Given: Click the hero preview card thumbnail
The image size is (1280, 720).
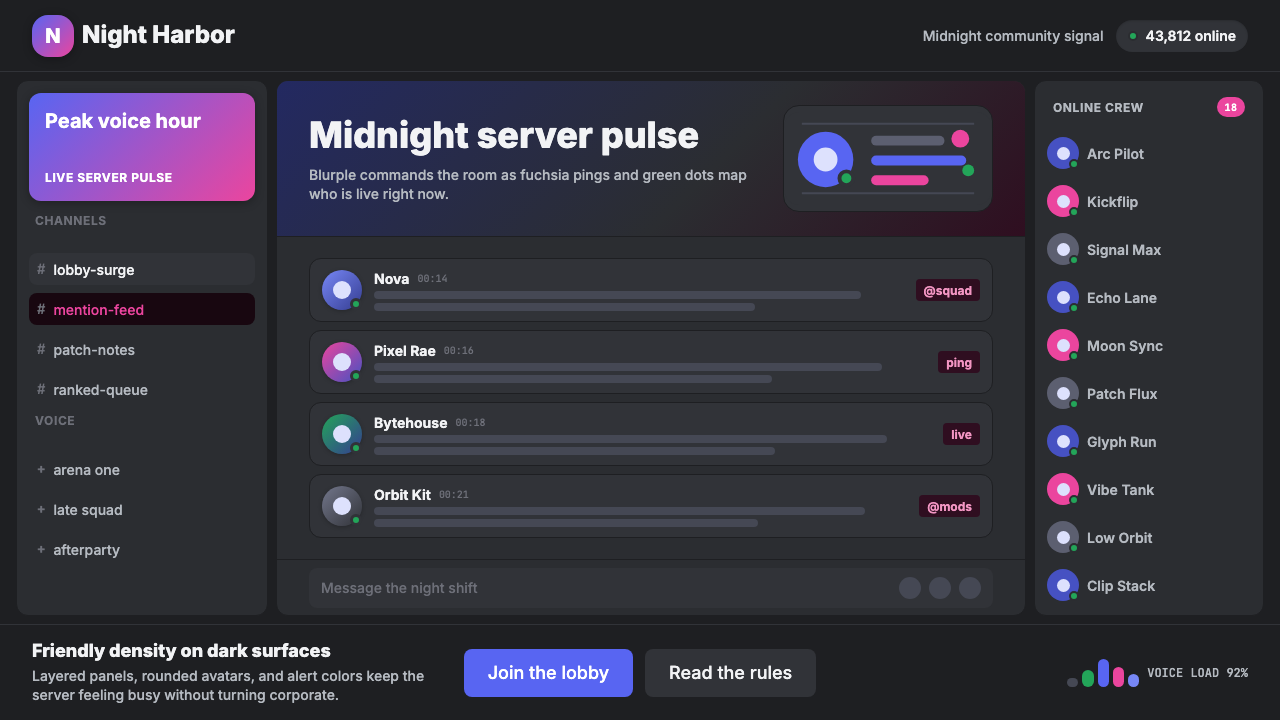Looking at the screenshot, I should point(888,159).
